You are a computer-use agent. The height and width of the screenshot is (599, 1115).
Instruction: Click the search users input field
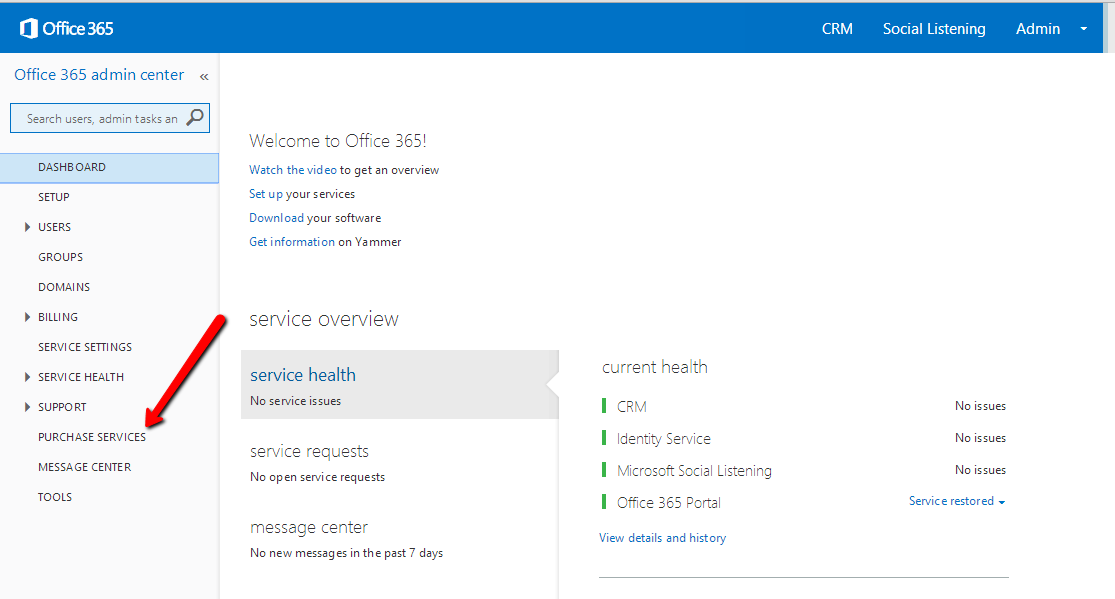pos(100,118)
